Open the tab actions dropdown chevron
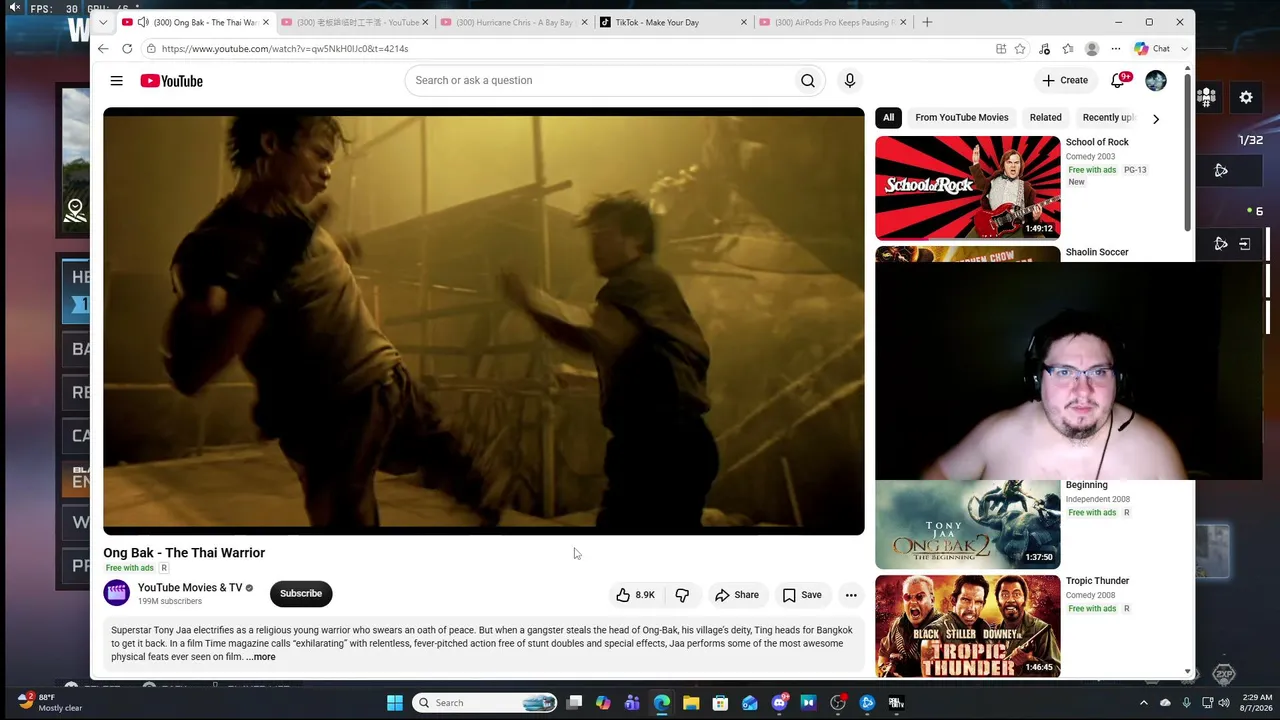 103,22
